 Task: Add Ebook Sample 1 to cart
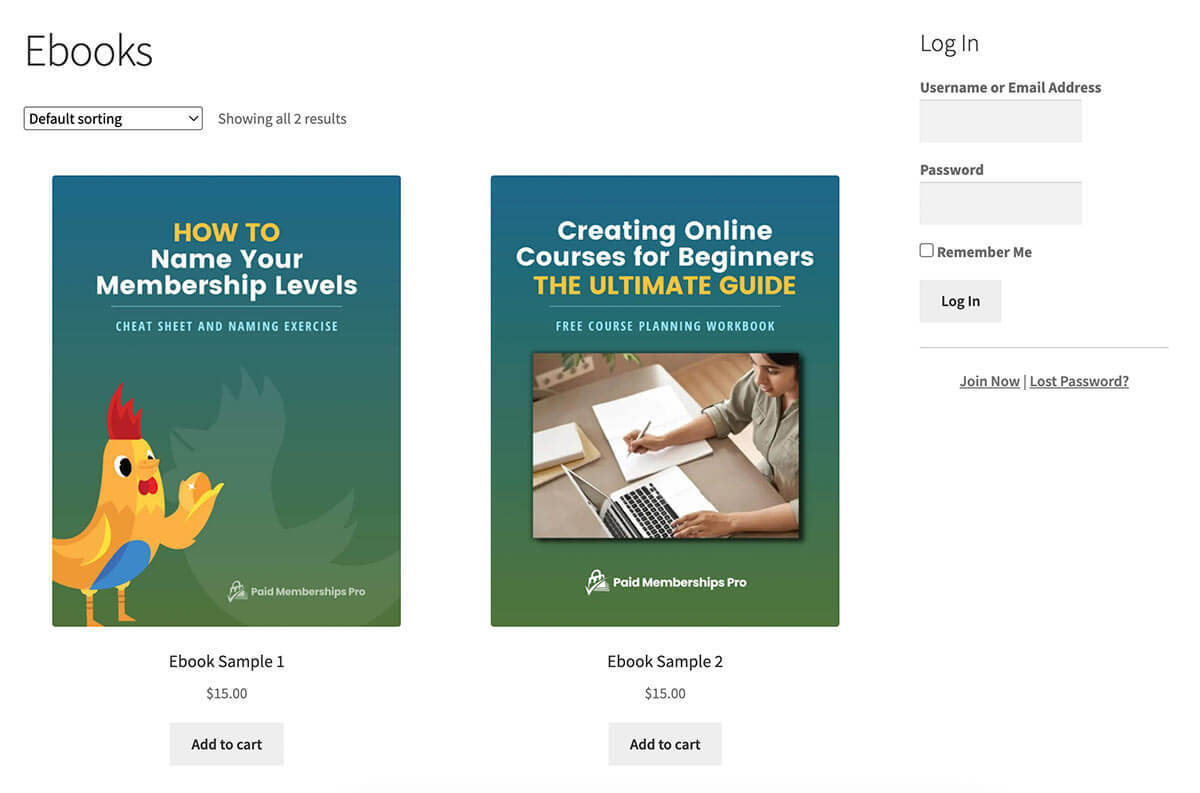tap(227, 744)
